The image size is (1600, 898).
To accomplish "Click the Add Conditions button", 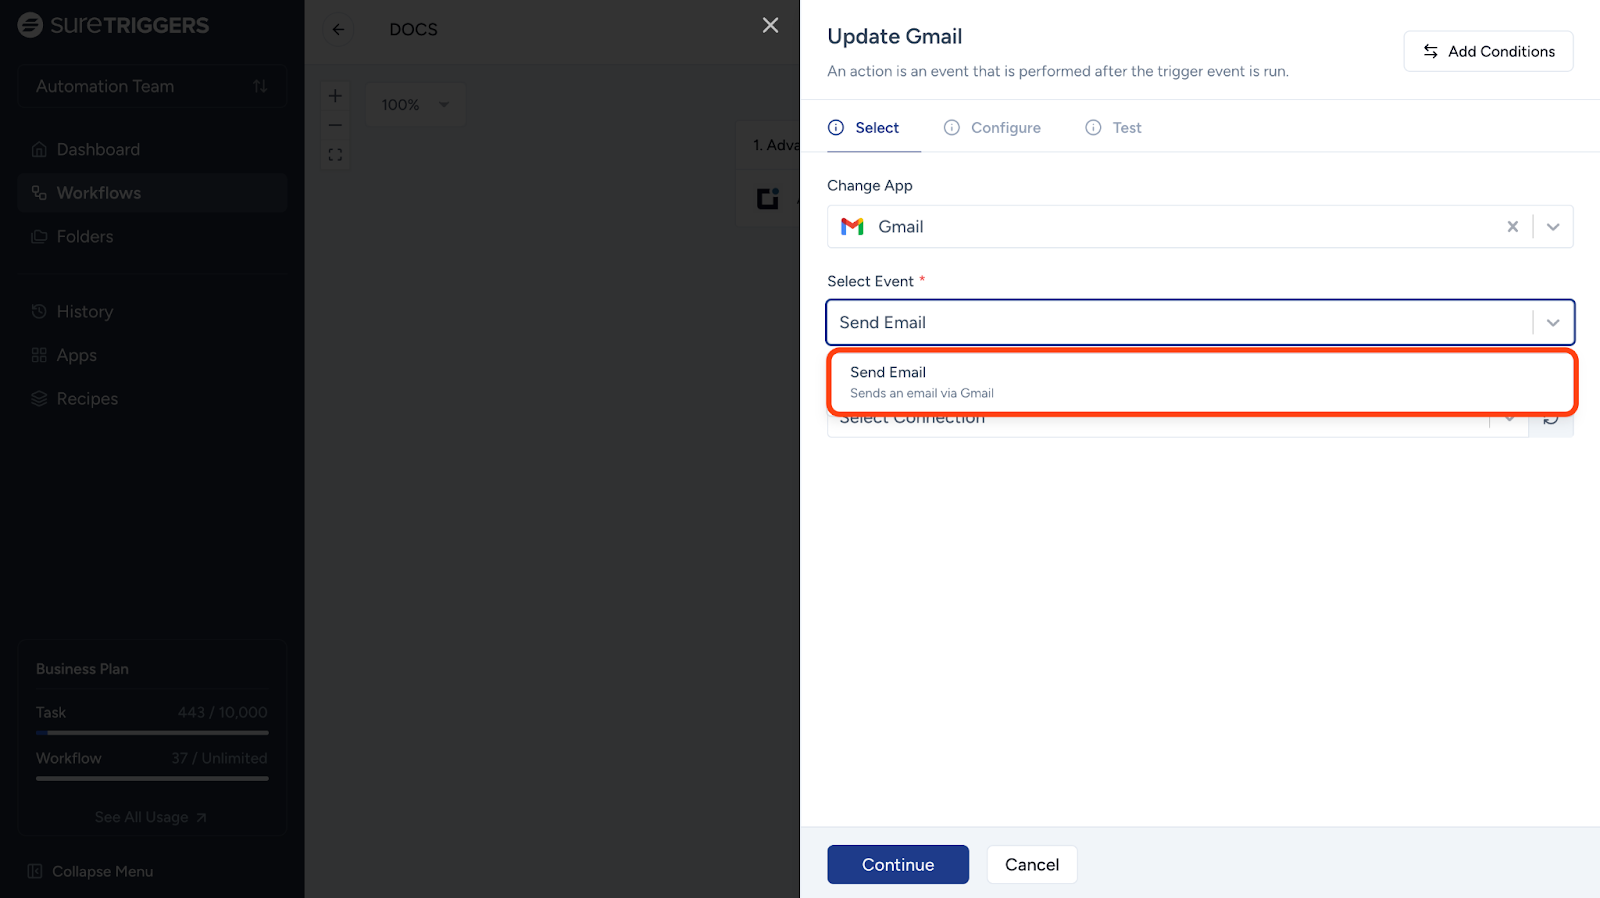I will 1488,51.
